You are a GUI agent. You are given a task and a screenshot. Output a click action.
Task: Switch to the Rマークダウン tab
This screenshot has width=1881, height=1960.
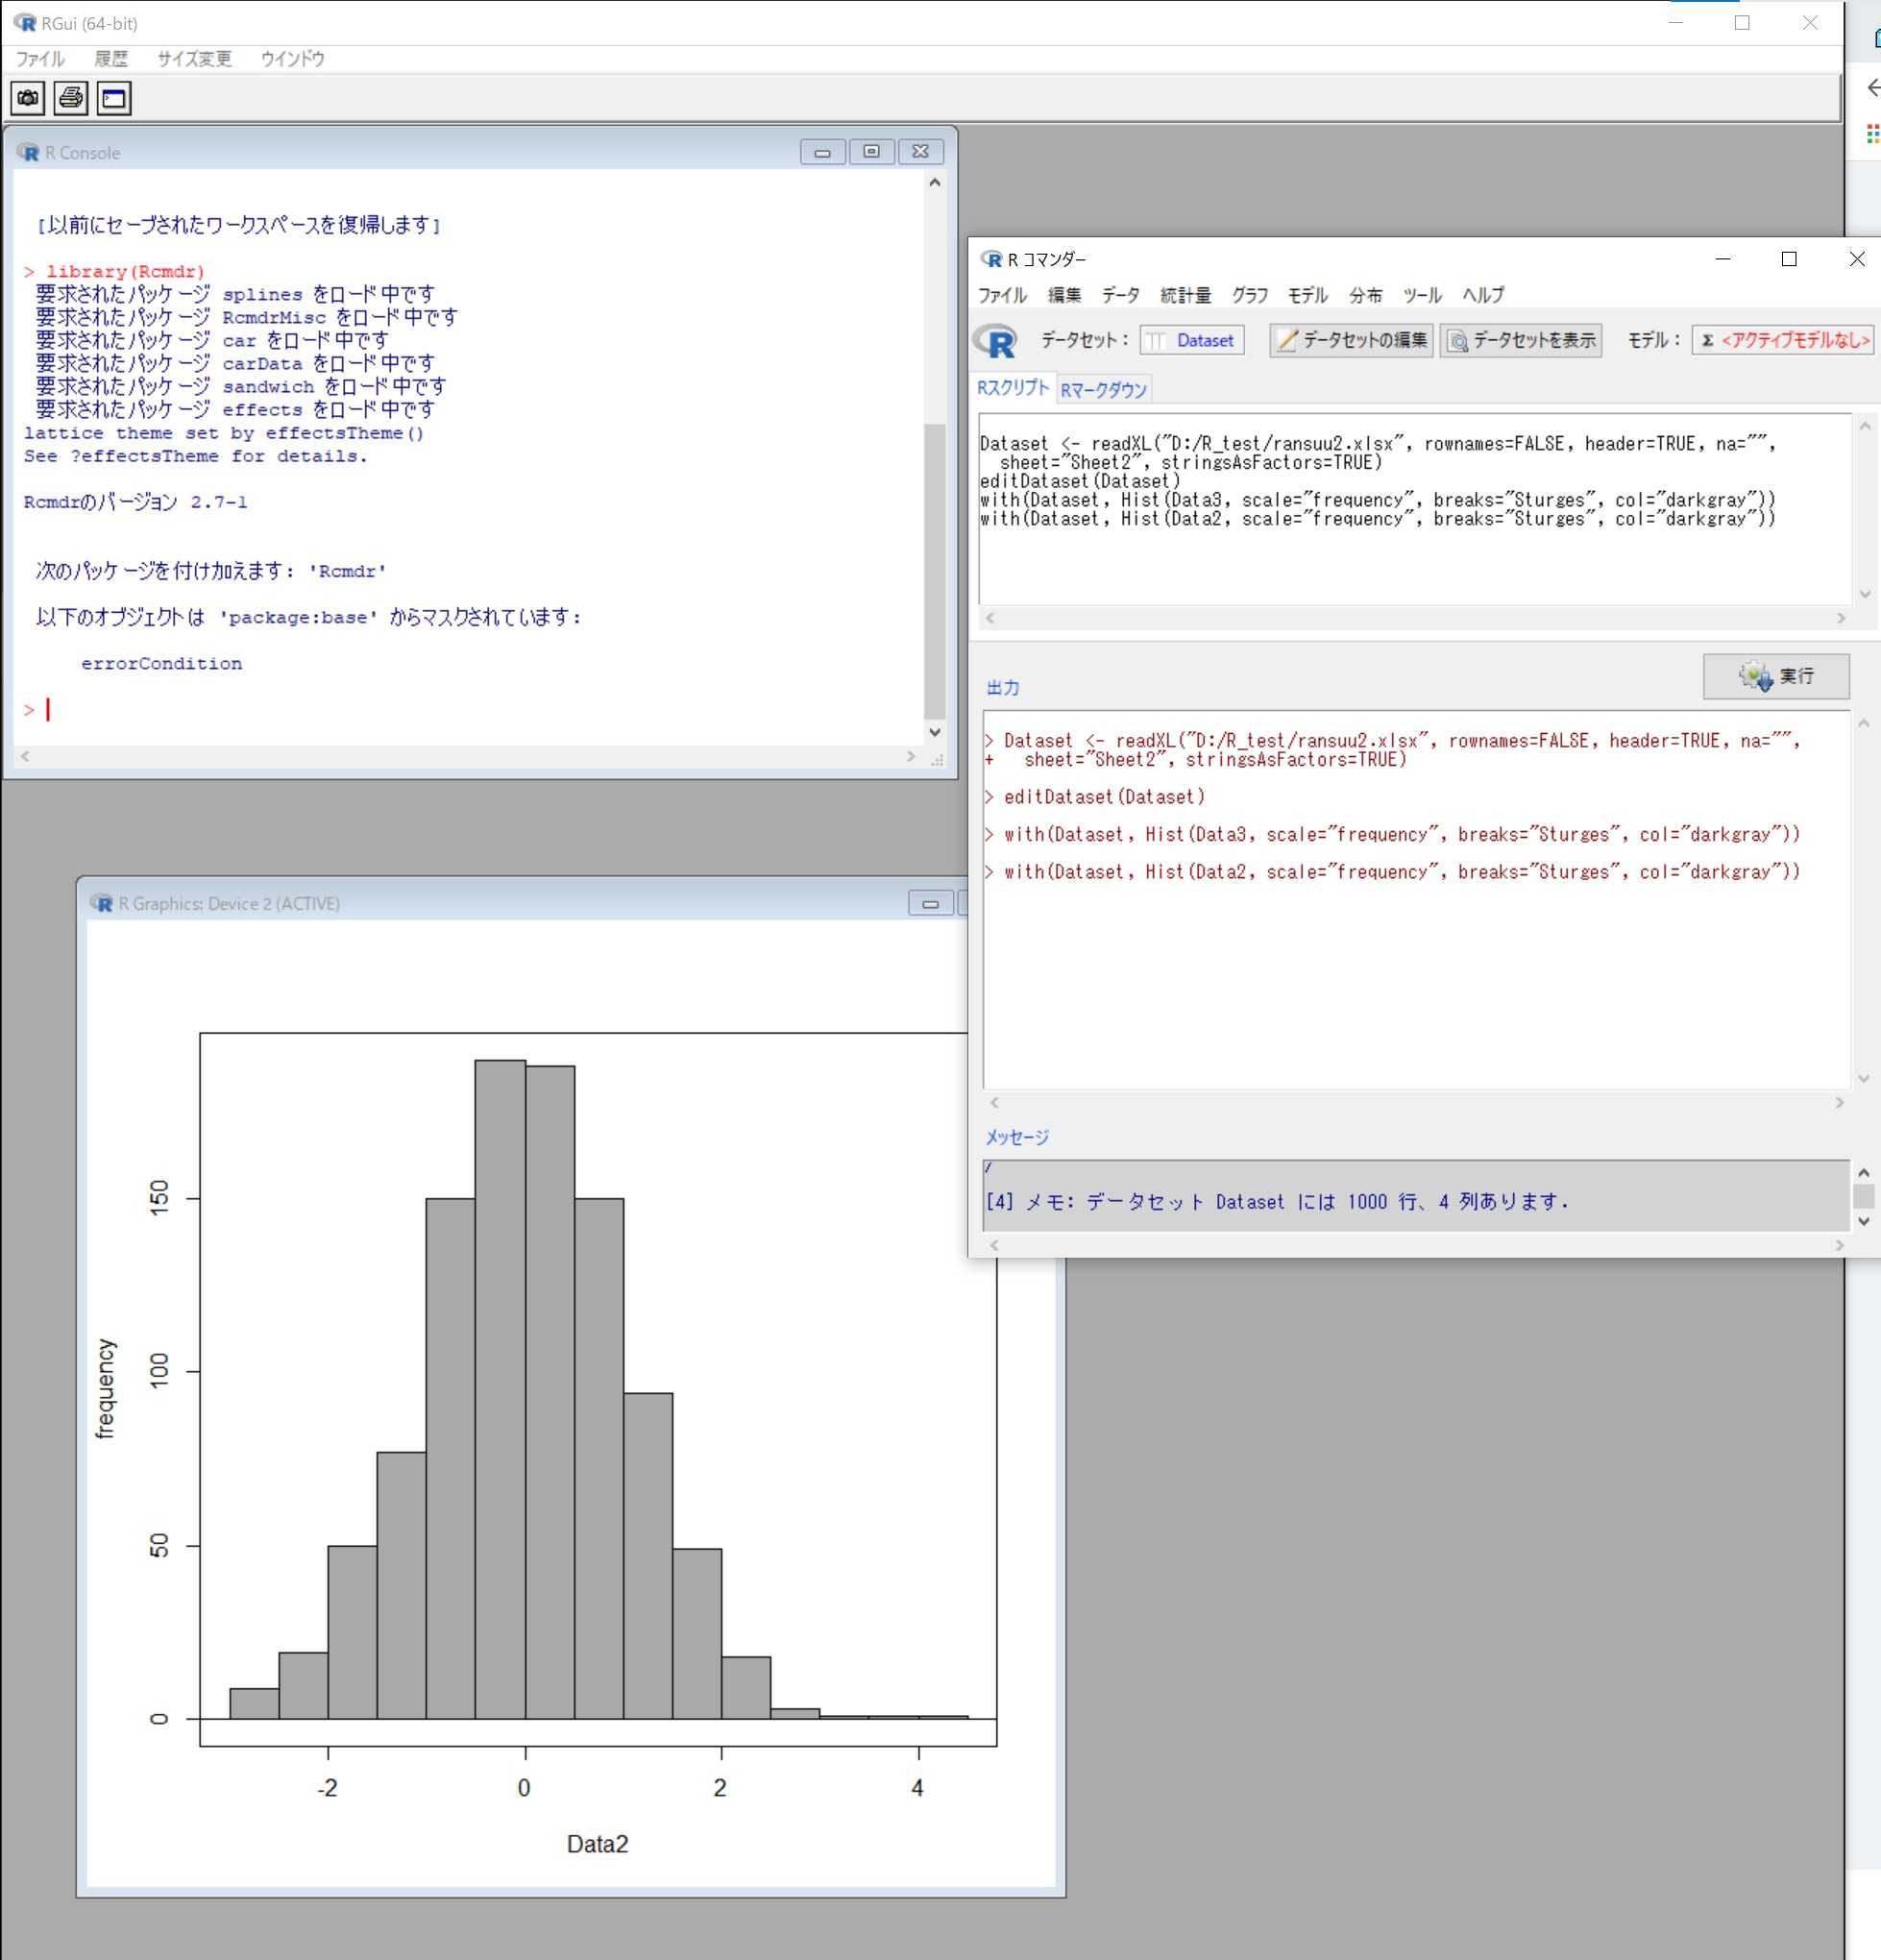1103,390
